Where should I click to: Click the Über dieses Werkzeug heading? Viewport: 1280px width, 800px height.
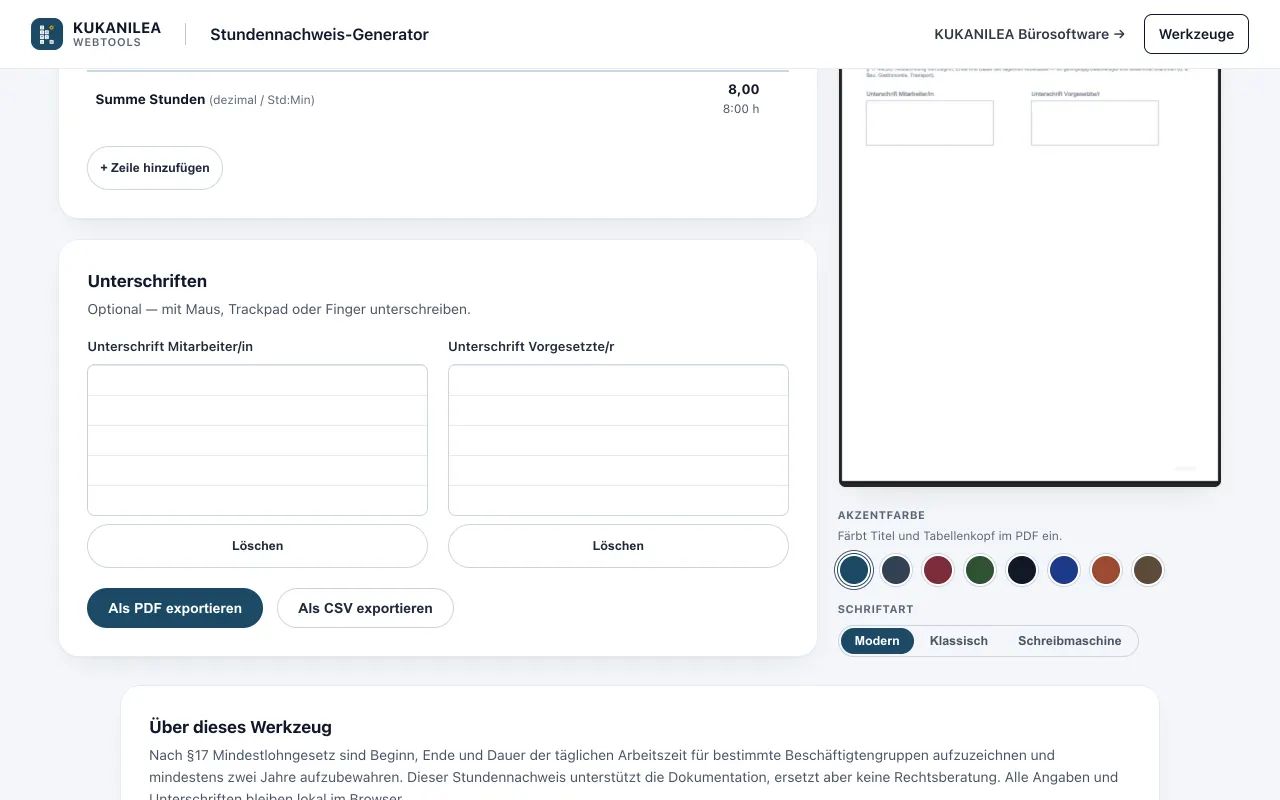[240, 727]
